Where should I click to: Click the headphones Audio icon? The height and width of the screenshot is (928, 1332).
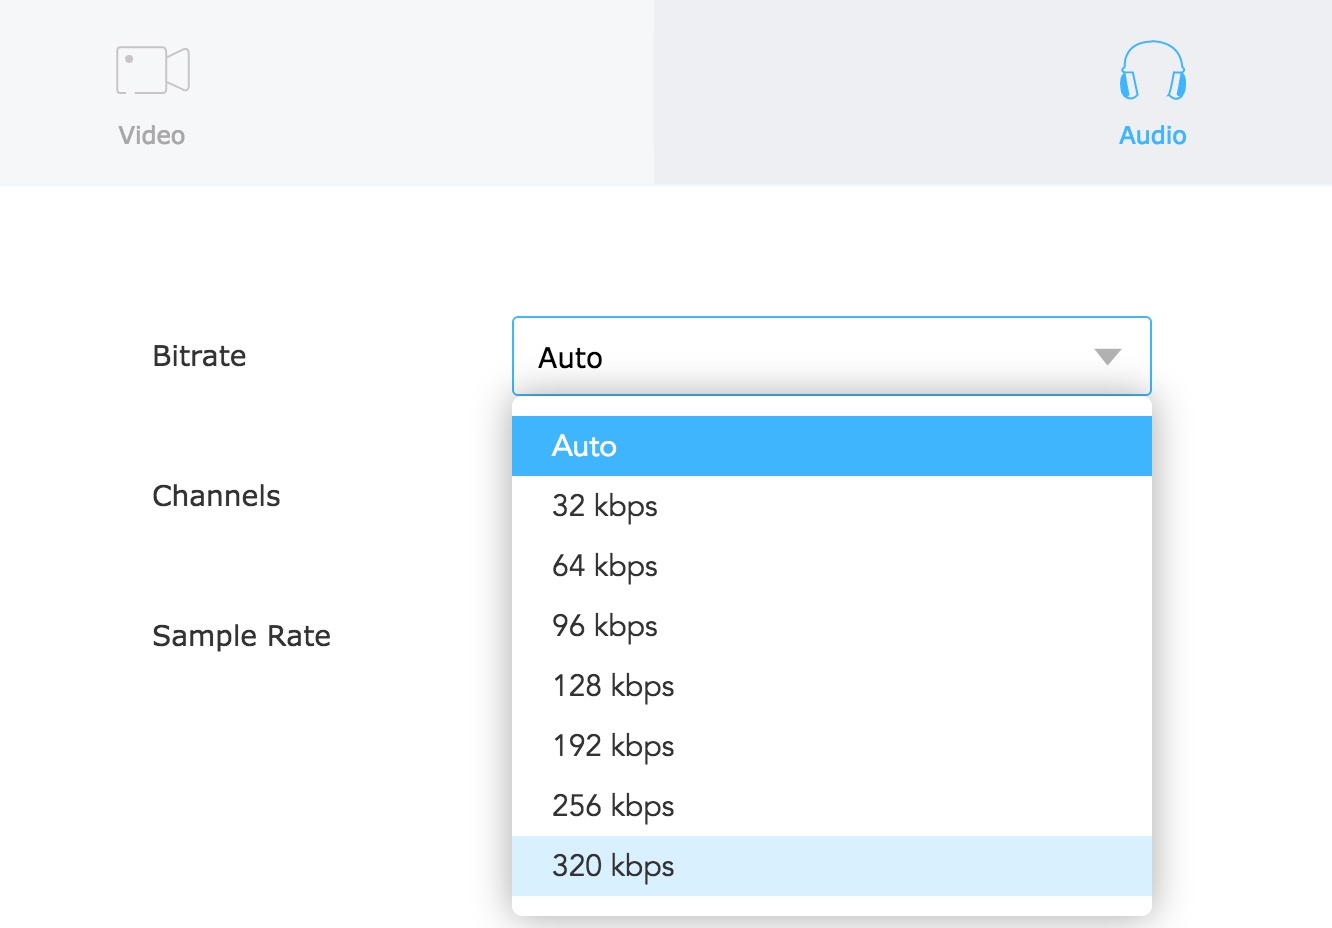coord(1153,70)
